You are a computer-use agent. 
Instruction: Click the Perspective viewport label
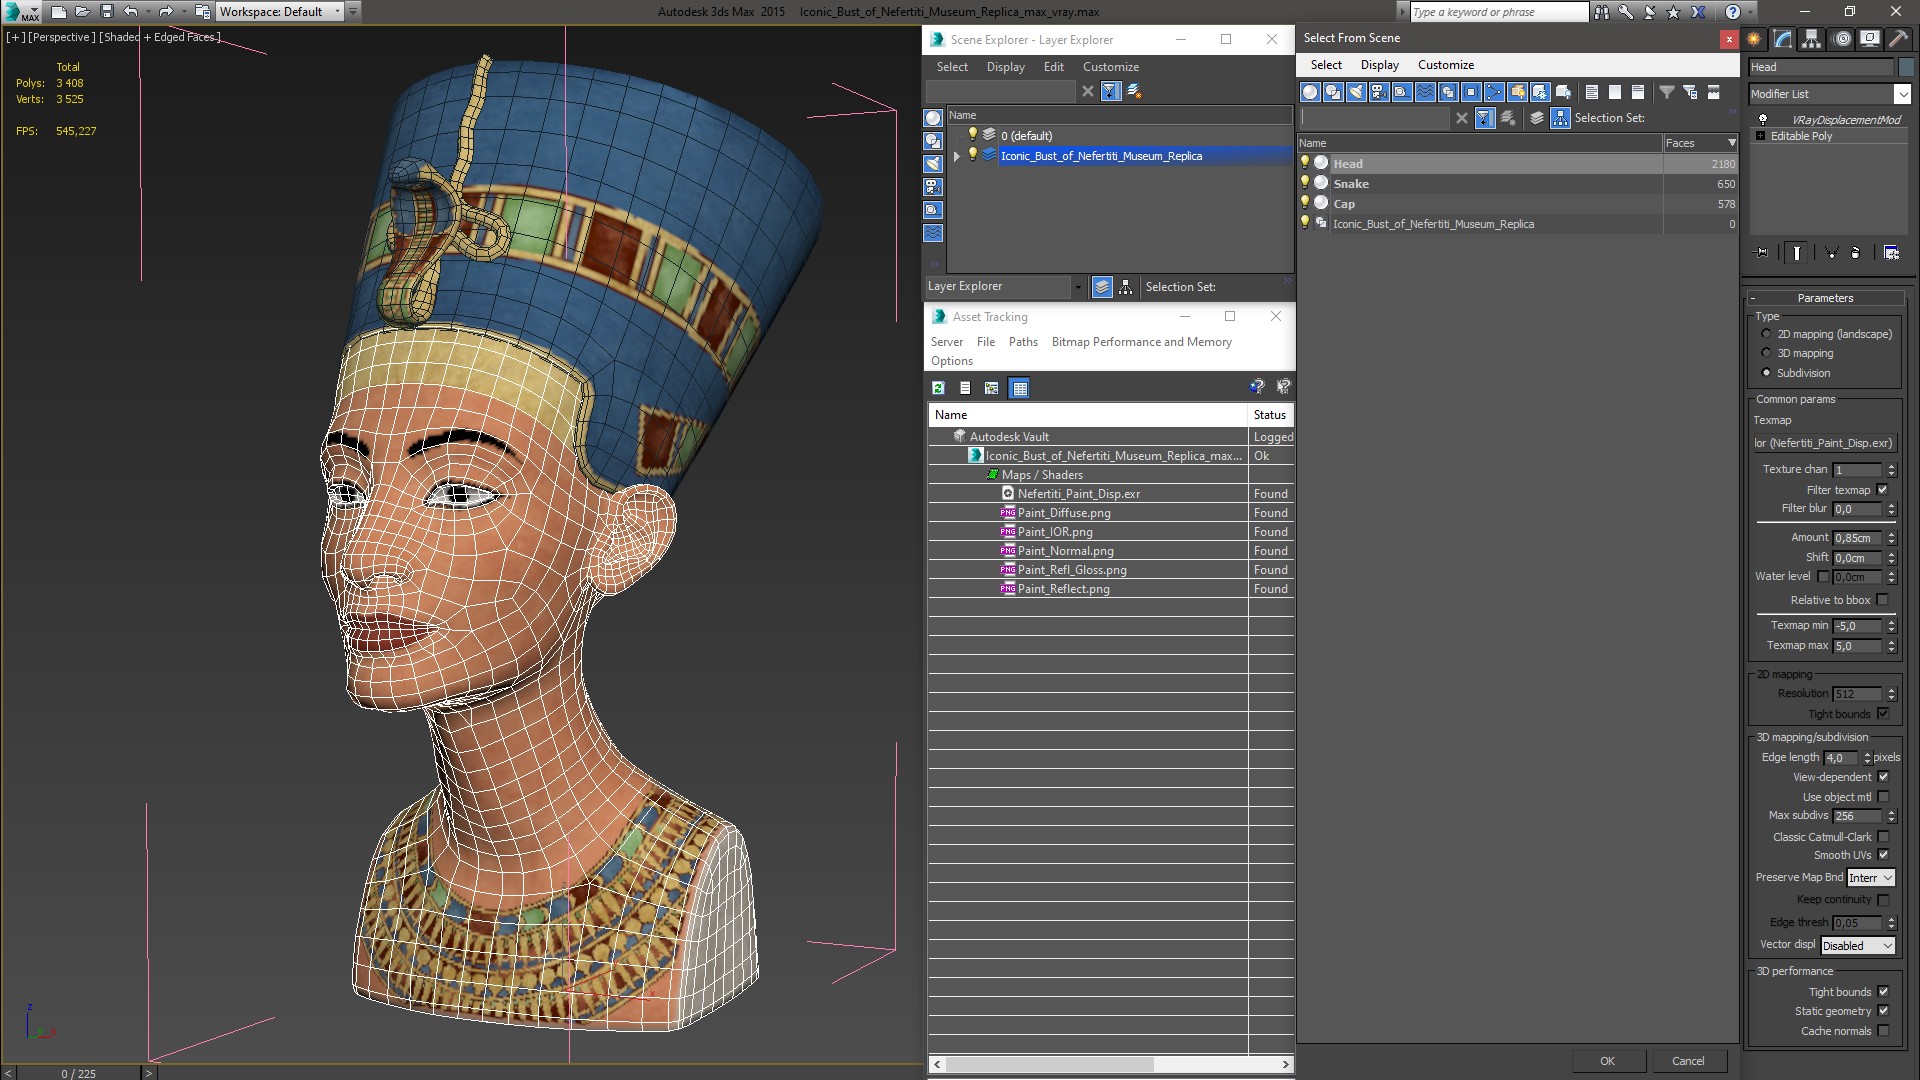(62, 37)
